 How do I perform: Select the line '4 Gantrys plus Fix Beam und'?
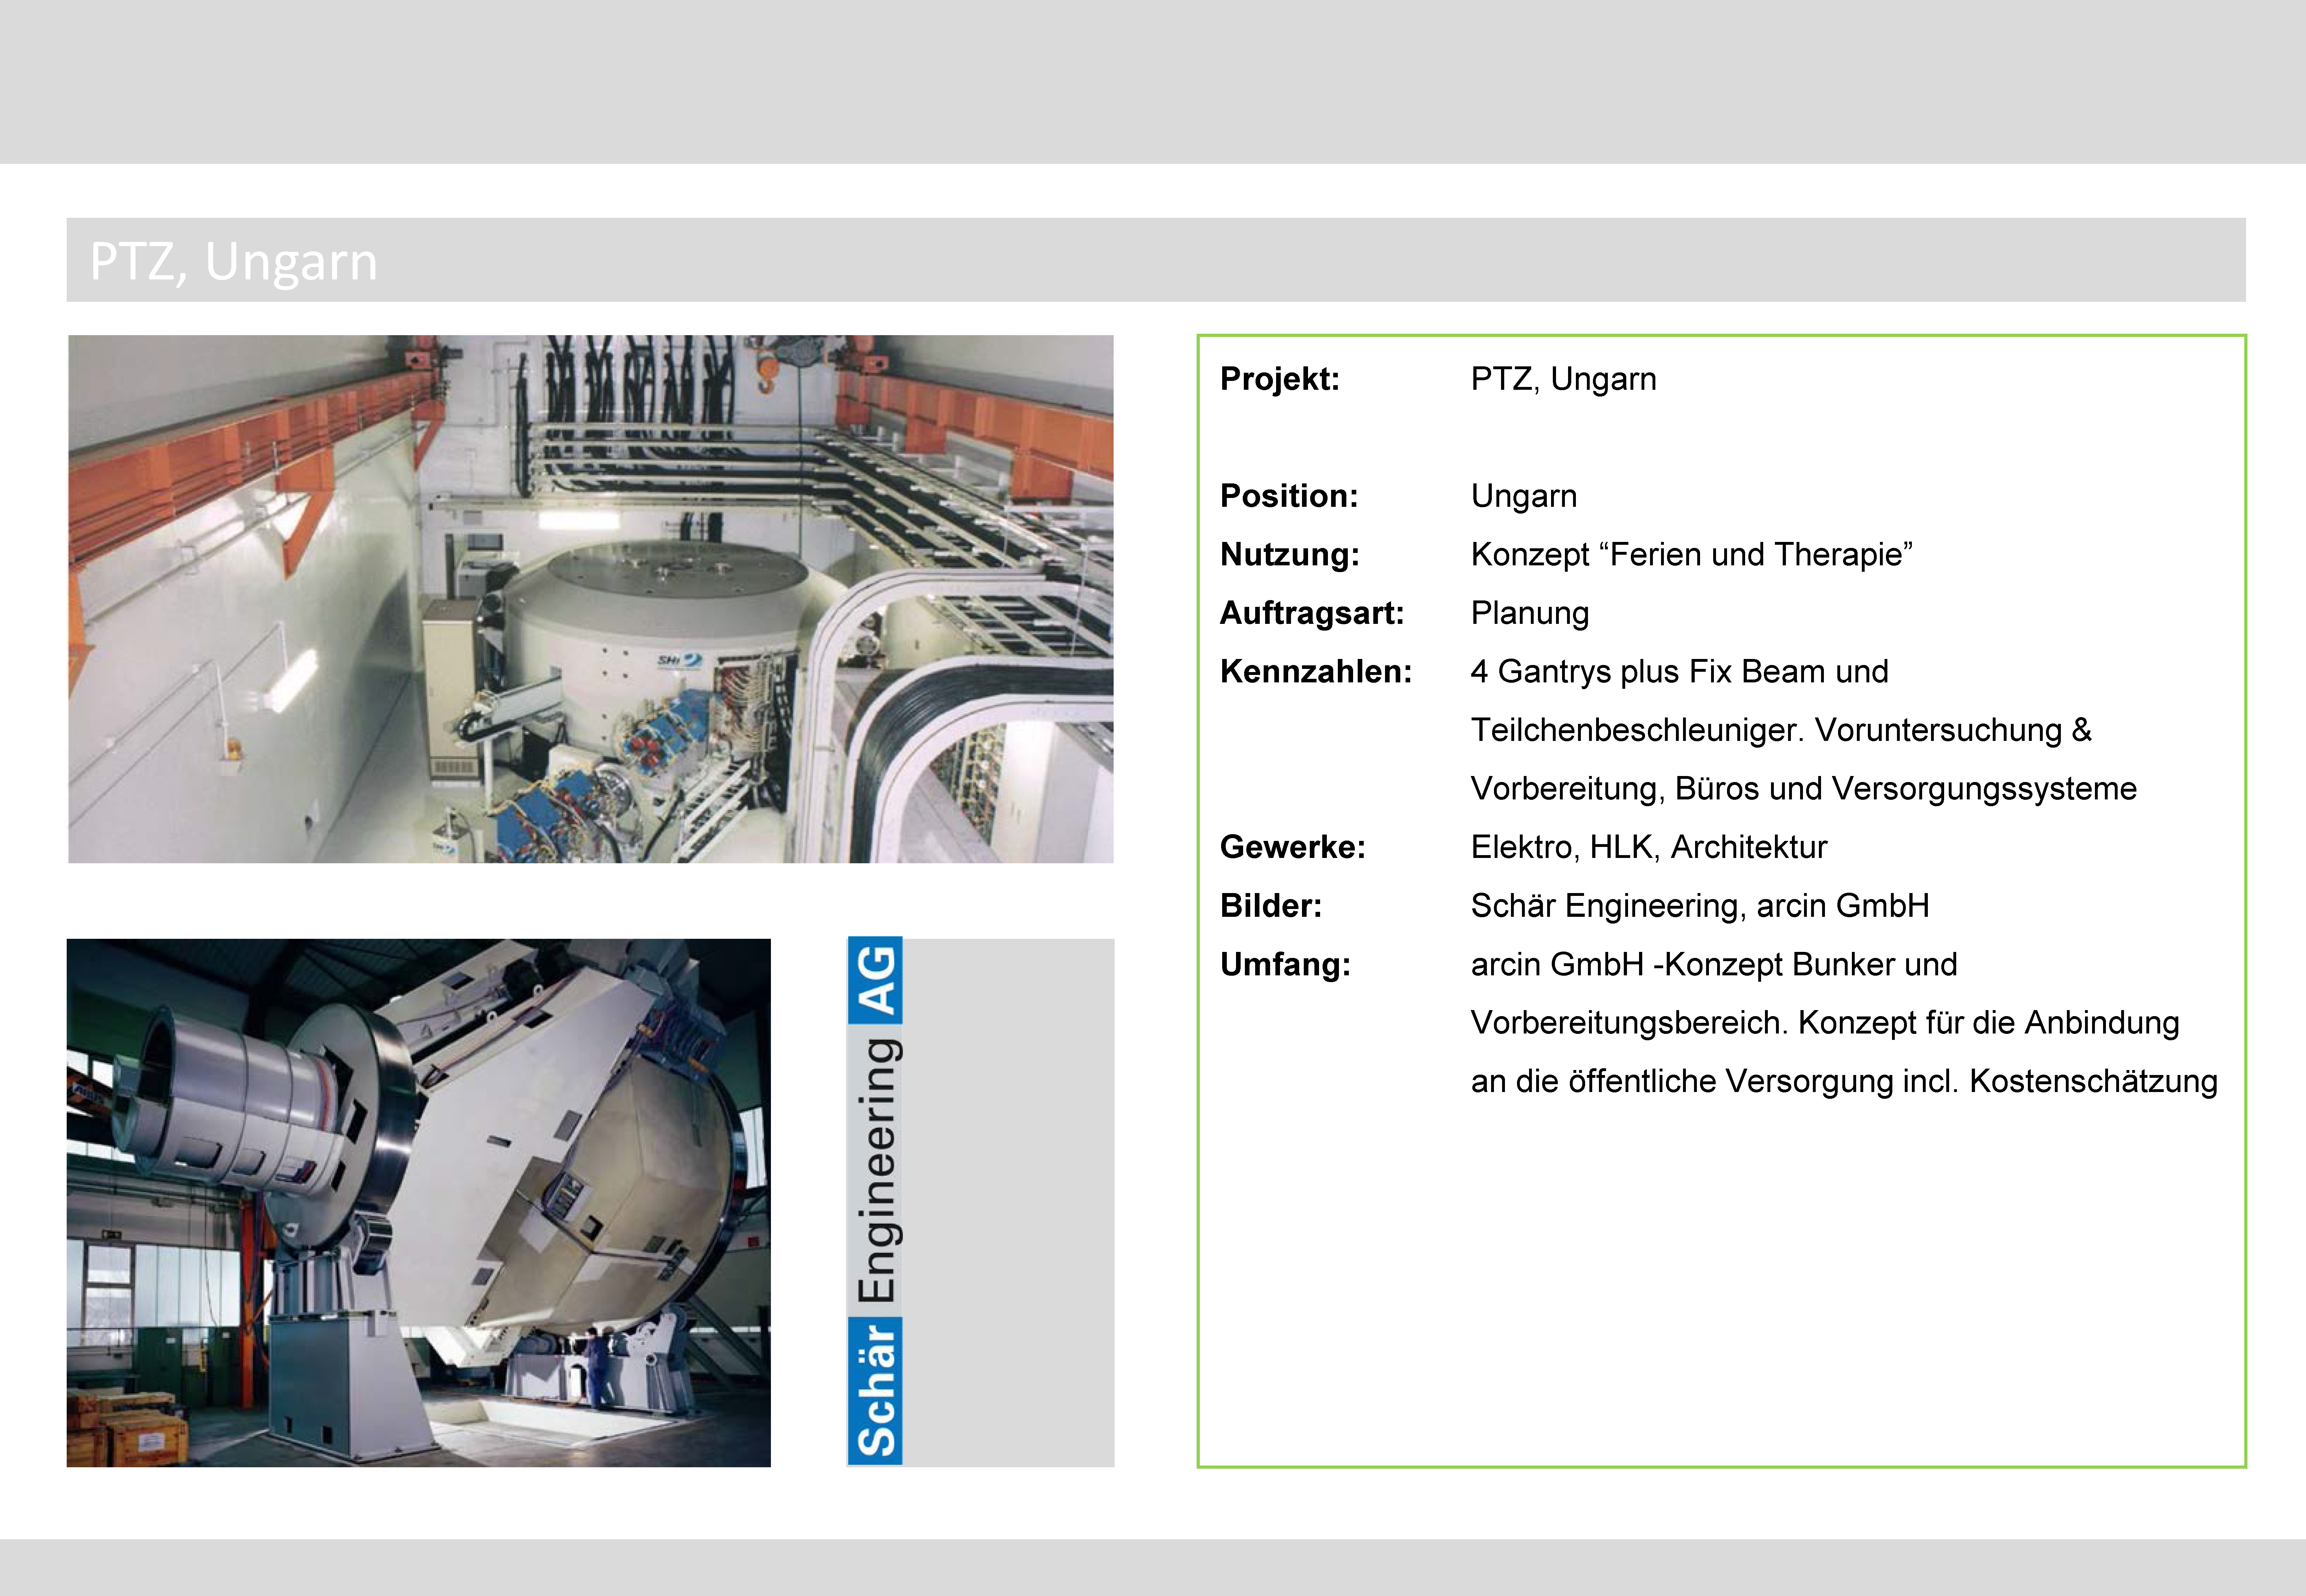[x=1679, y=672]
